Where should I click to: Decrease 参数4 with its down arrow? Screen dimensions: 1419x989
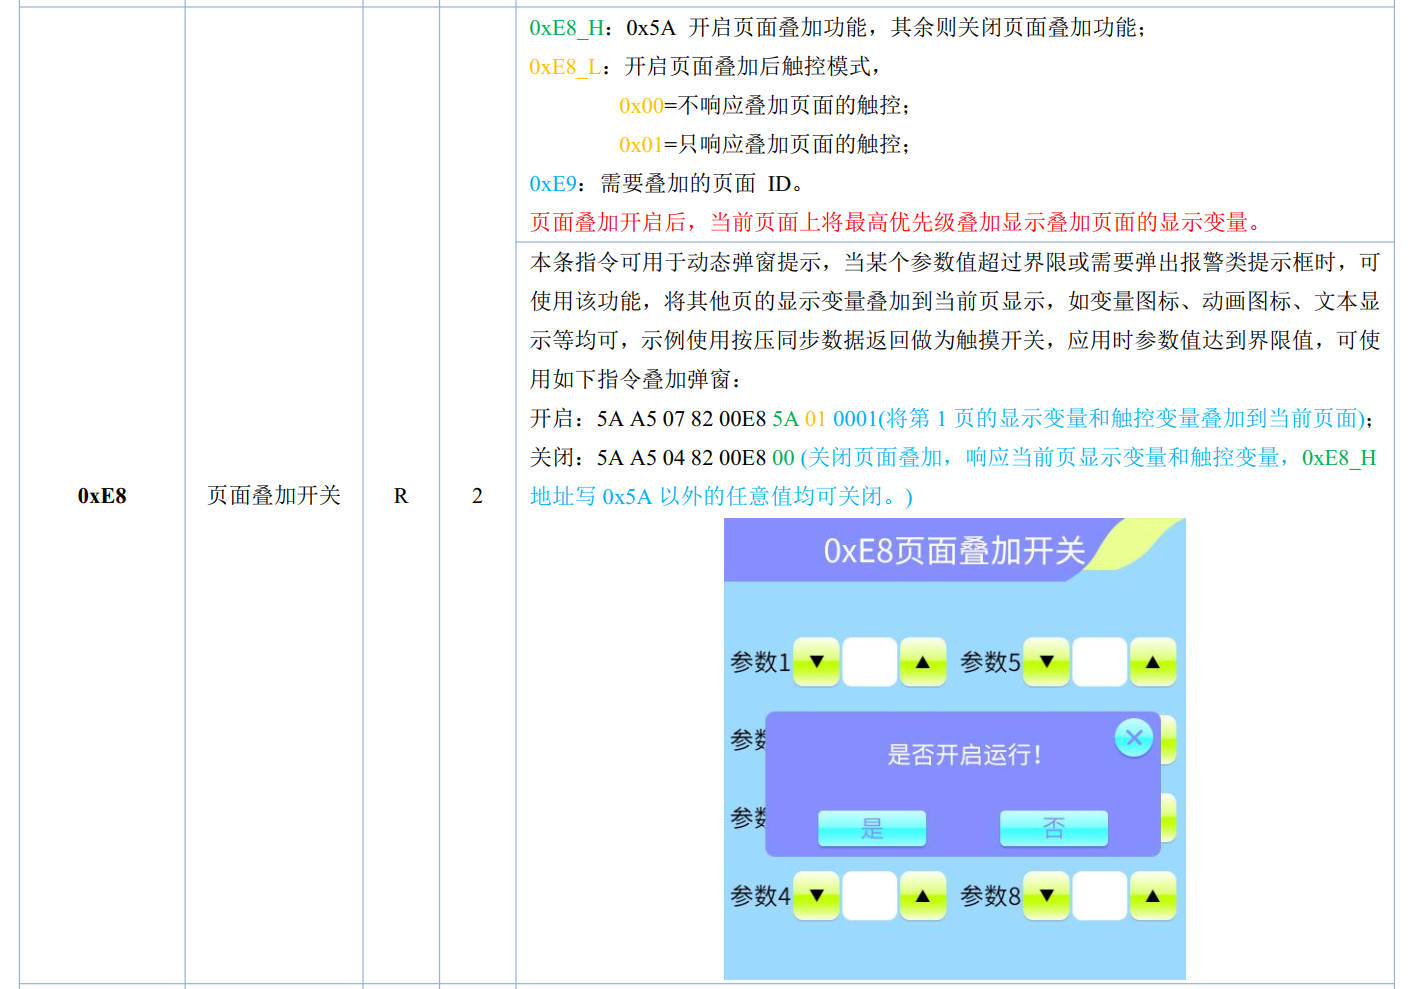pyautogui.click(x=817, y=896)
